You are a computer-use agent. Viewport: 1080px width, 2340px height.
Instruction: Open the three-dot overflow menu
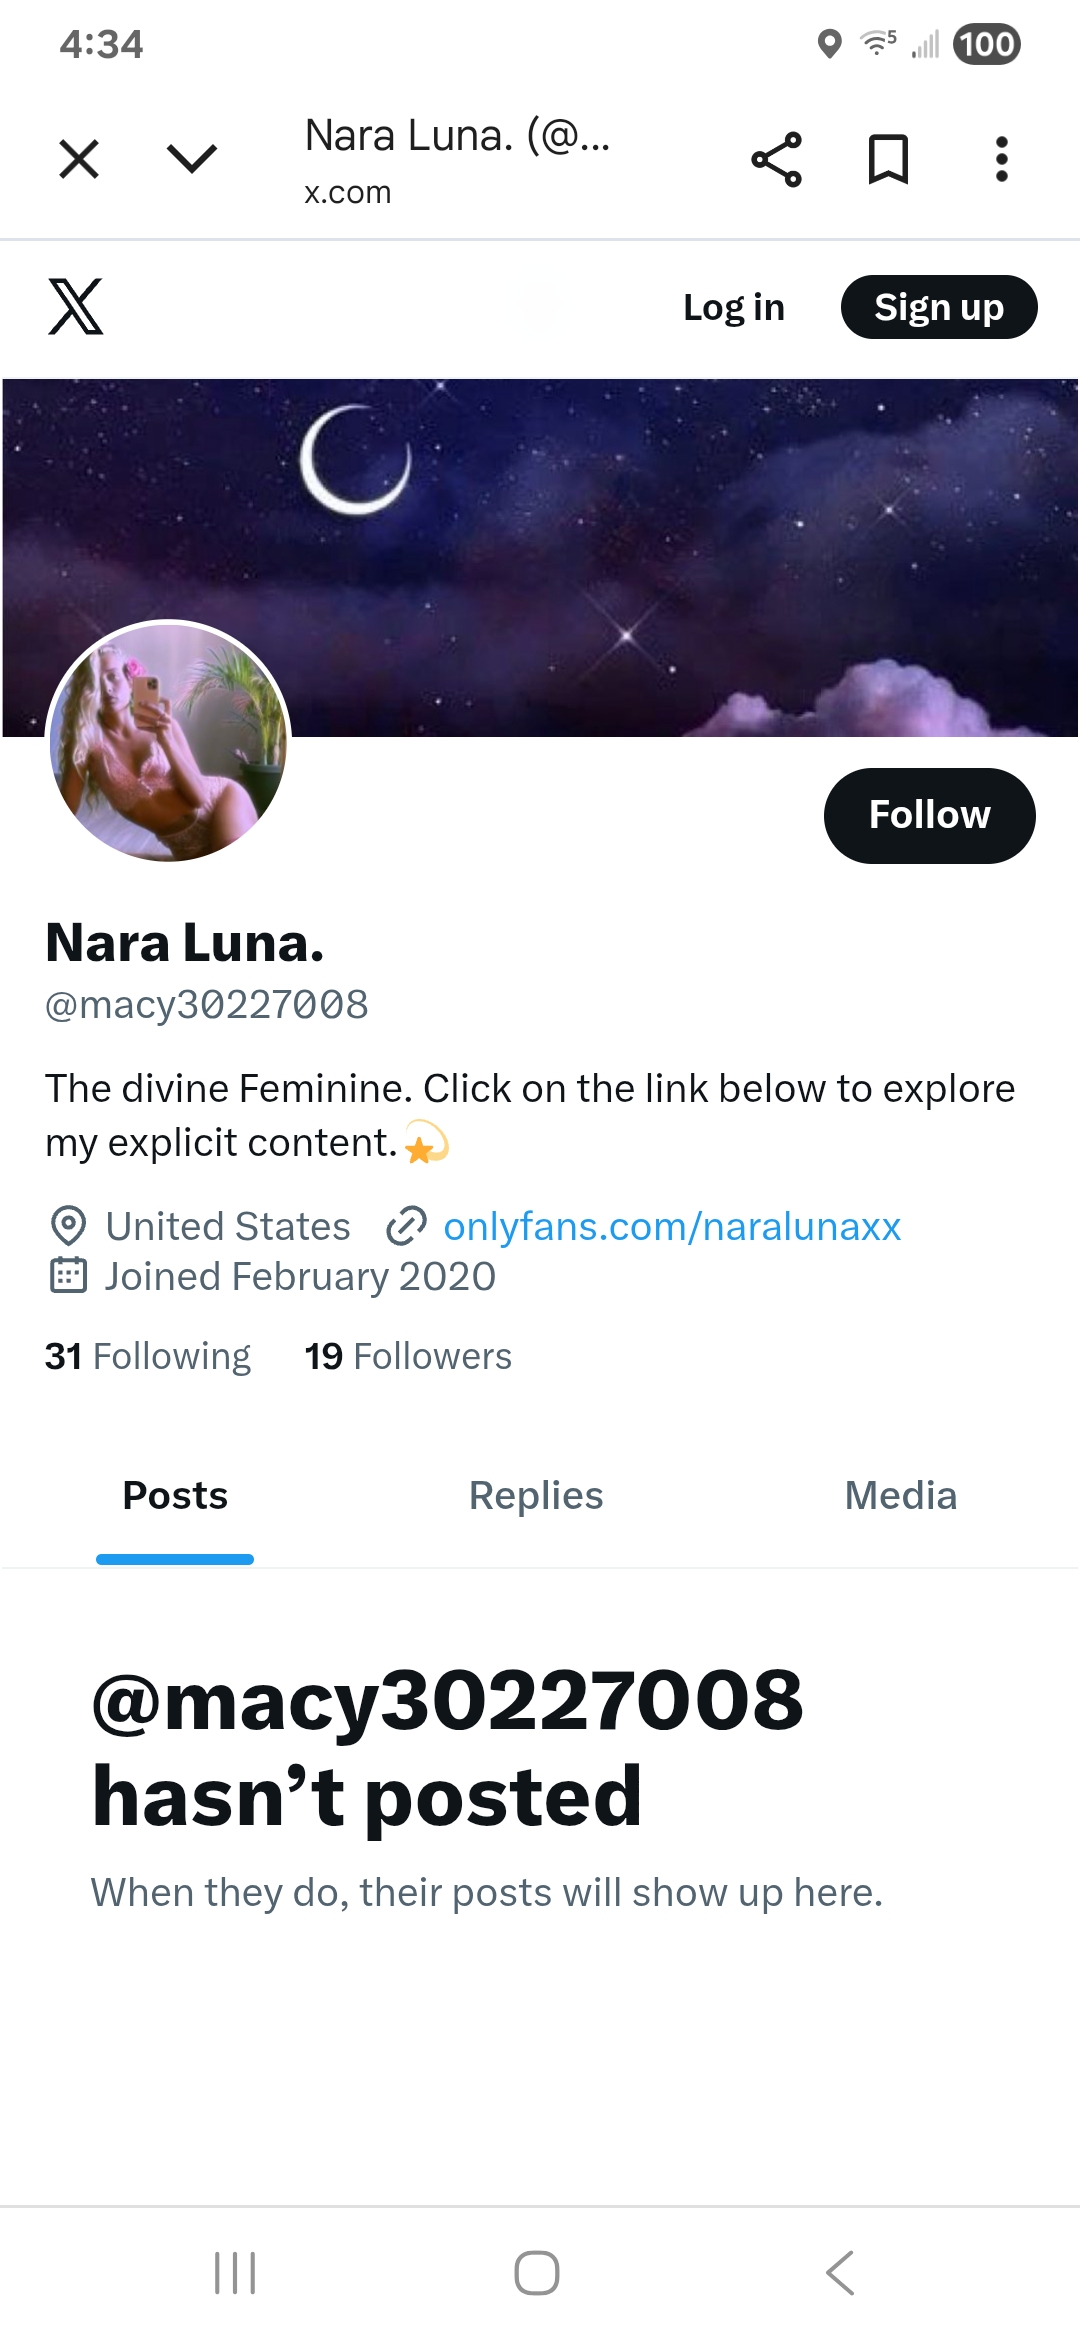(x=1001, y=160)
